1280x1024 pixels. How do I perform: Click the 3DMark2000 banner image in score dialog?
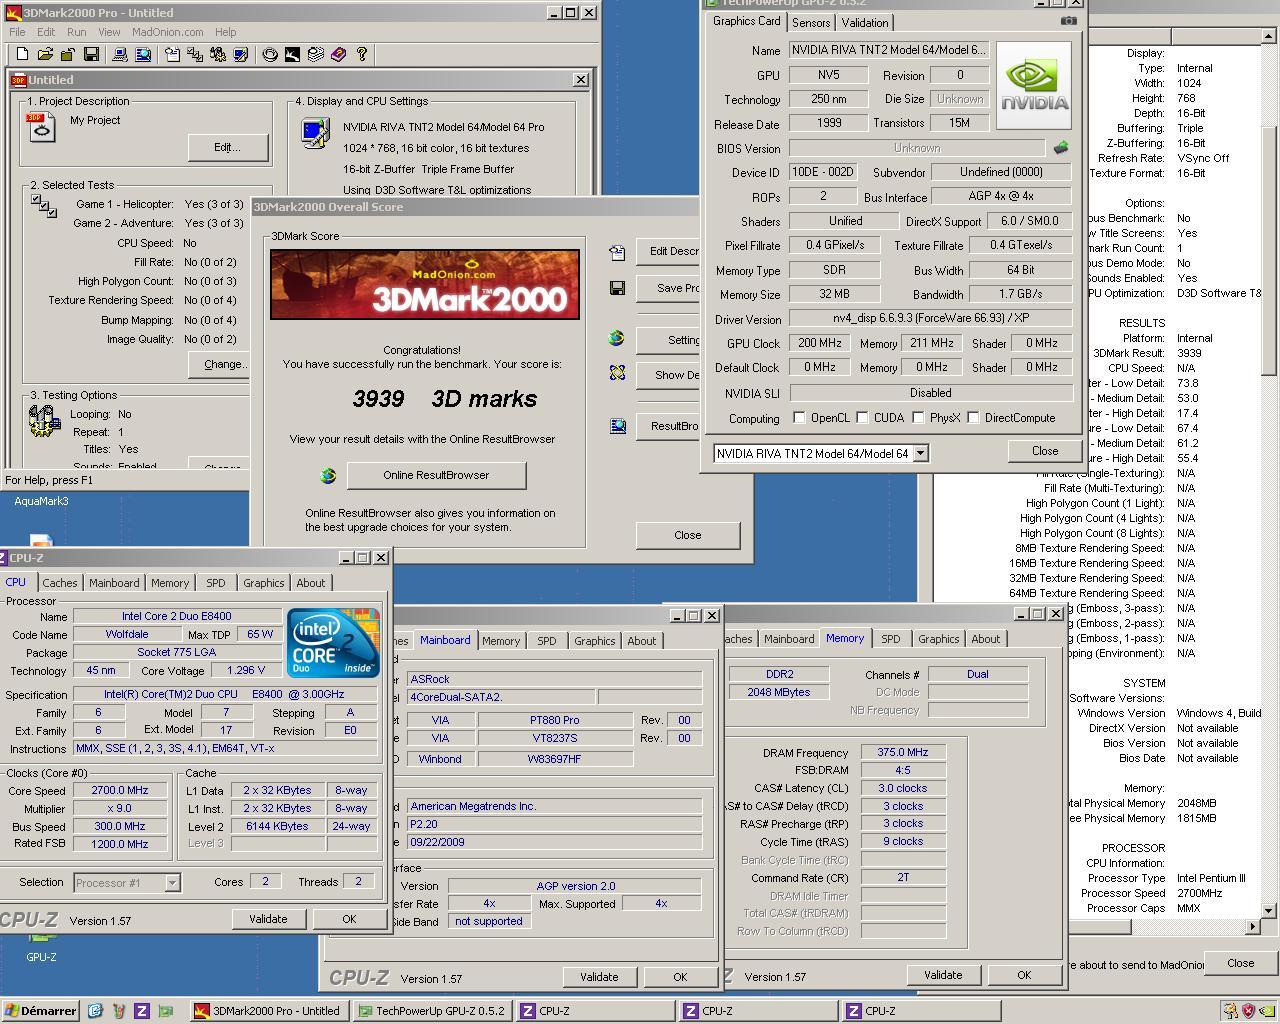coord(425,285)
